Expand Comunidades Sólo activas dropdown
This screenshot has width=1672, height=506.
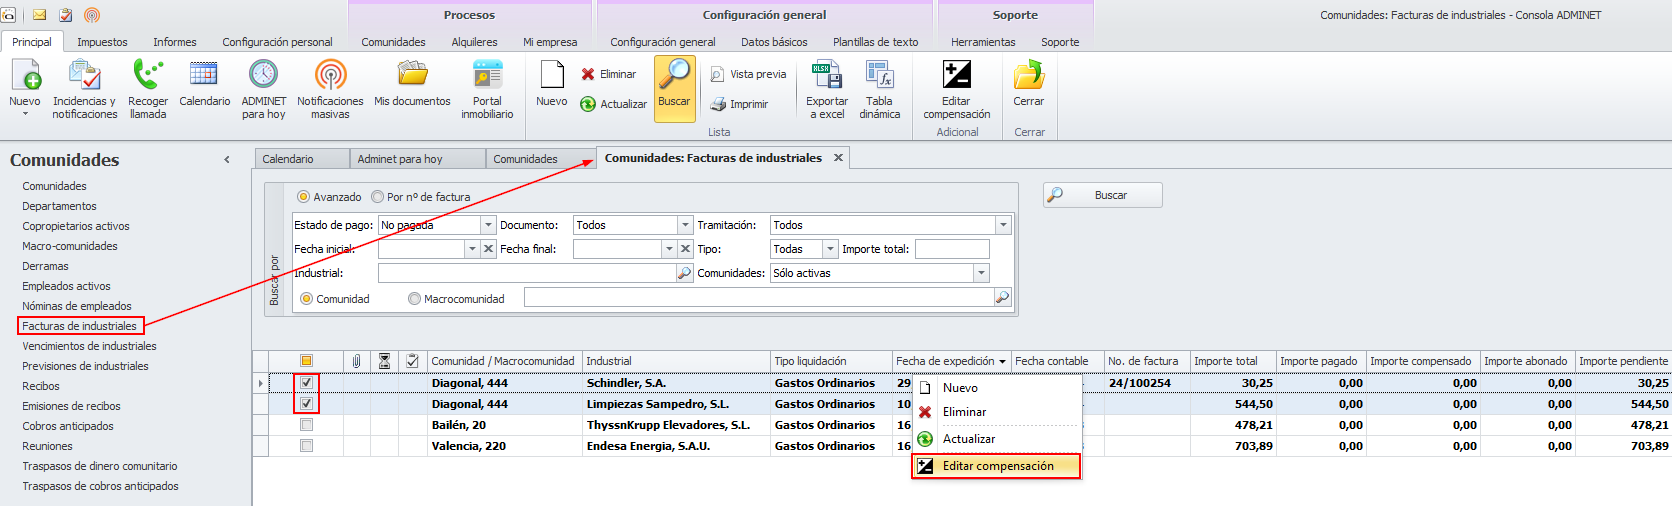[x=981, y=273]
